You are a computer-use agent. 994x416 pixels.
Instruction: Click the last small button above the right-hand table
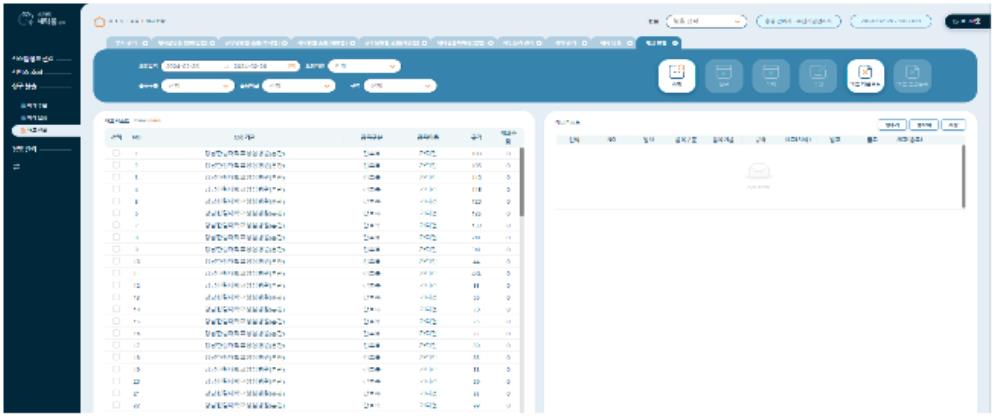[953, 125]
